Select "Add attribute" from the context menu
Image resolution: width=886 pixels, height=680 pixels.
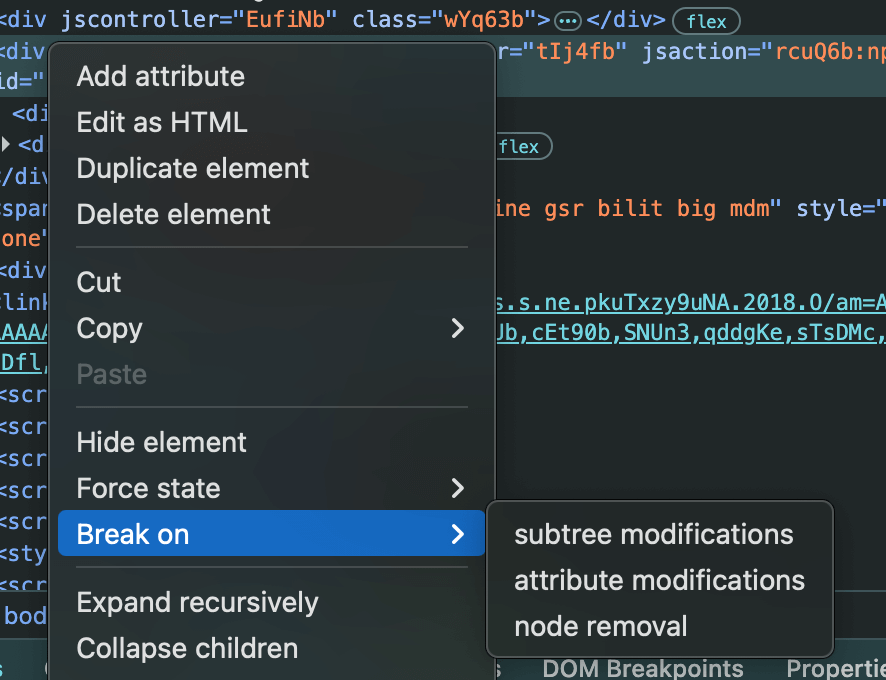(x=160, y=76)
